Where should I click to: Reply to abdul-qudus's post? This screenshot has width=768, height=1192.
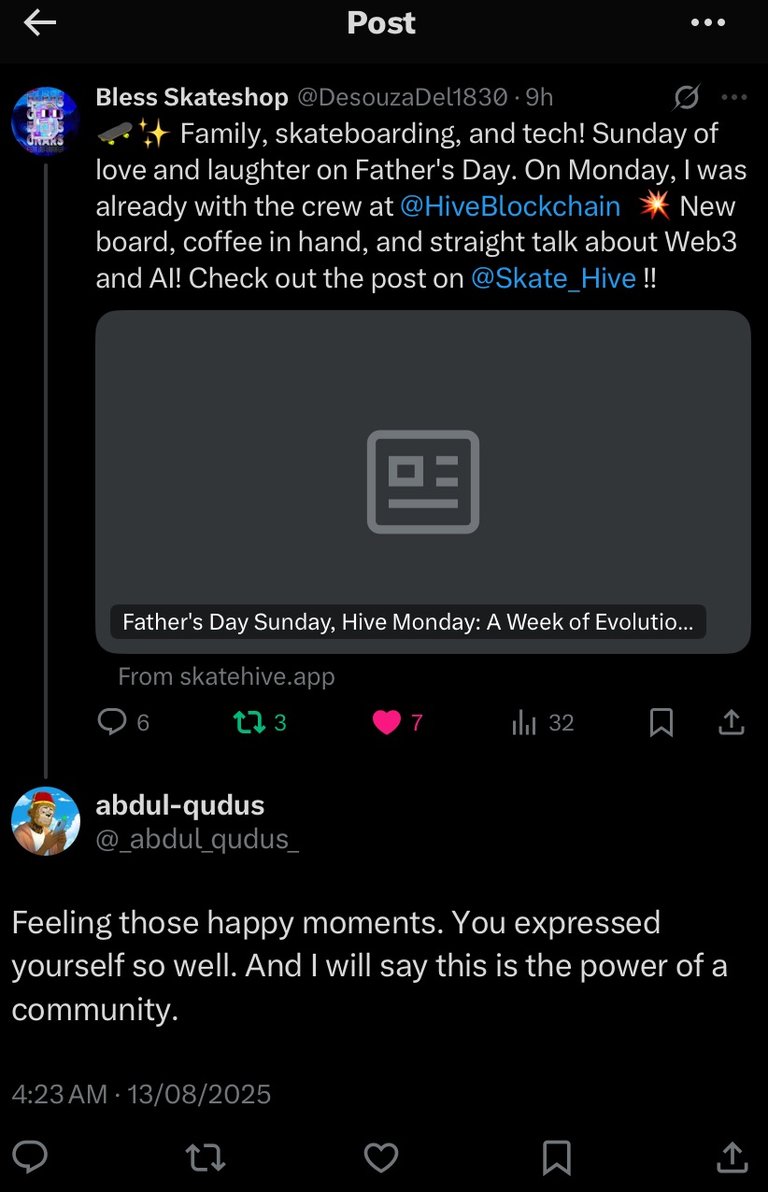coord(31,1157)
